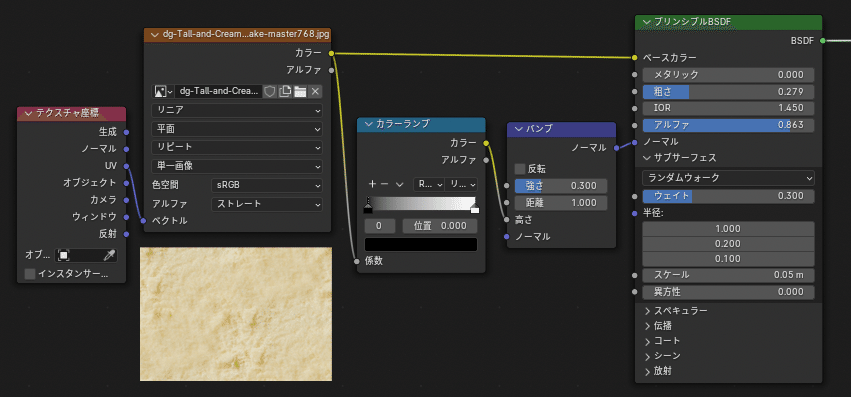Image resolution: width=851 pixels, height=397 pixels.
Task: Collapse the プリンシプルBSDF node header arrow
Action: 646,22
